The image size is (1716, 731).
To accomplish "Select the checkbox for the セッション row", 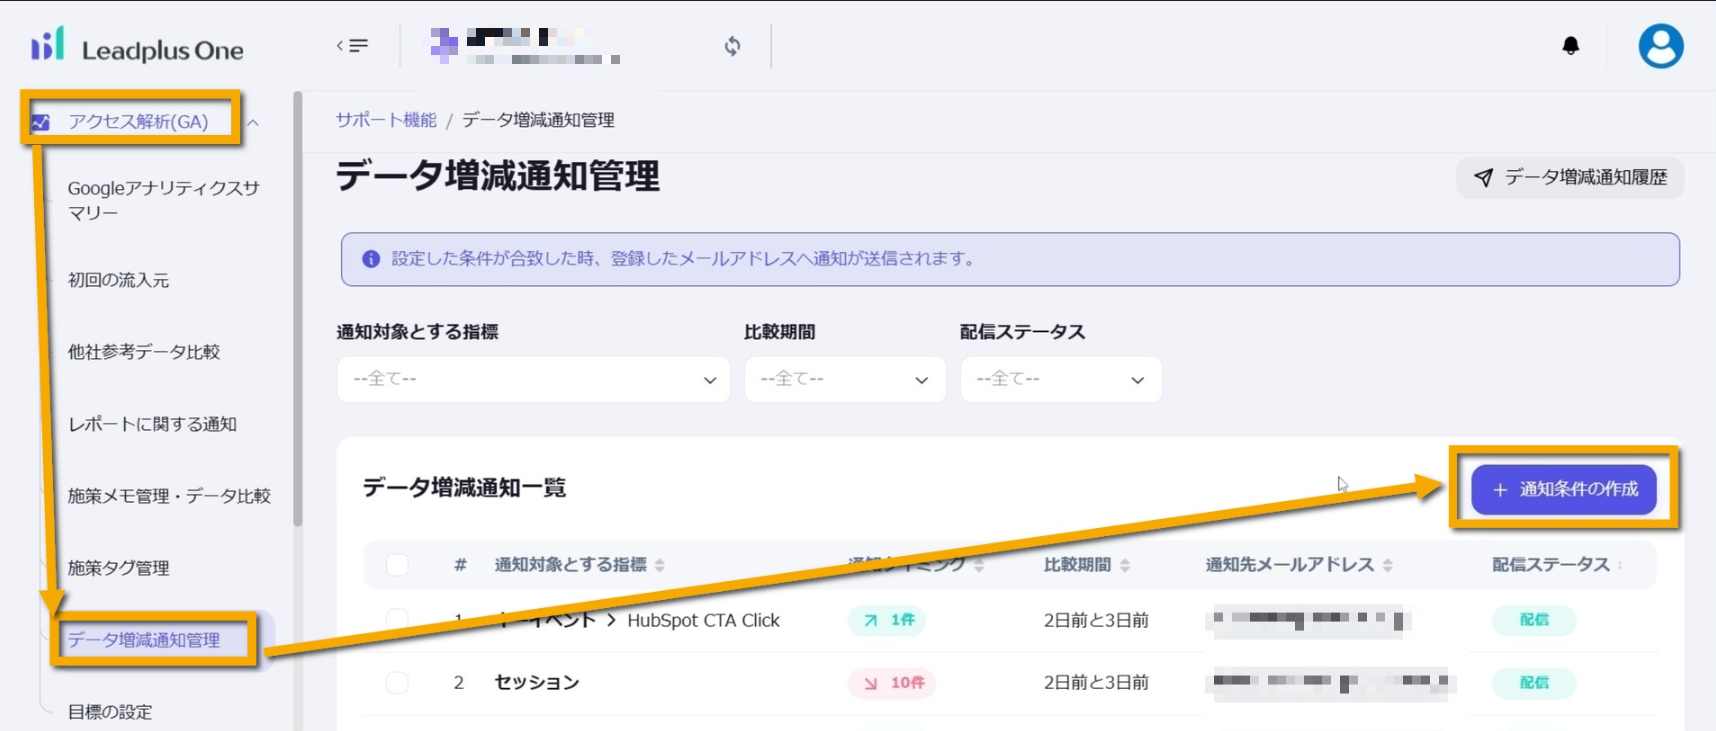I will pyautogui.click(x=397, y=682).
